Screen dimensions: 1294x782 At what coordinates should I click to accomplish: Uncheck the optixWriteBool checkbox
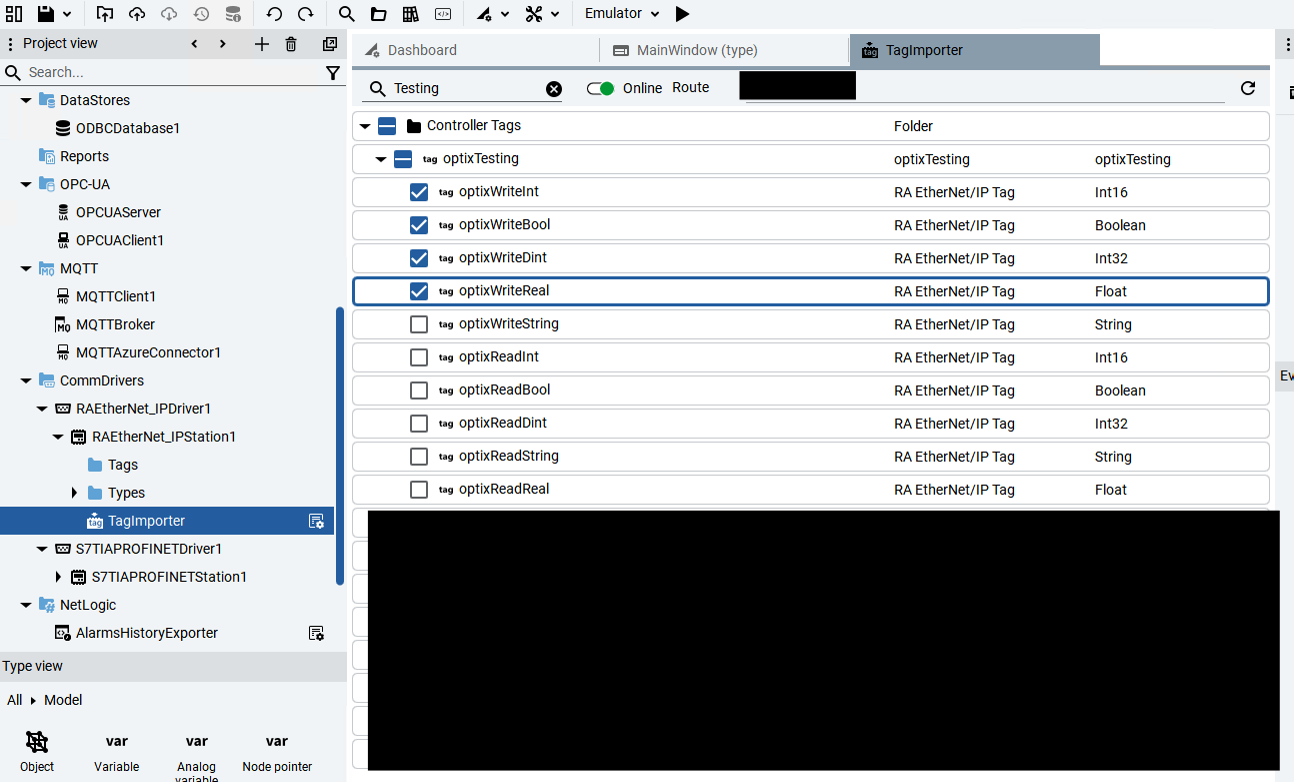419,225
